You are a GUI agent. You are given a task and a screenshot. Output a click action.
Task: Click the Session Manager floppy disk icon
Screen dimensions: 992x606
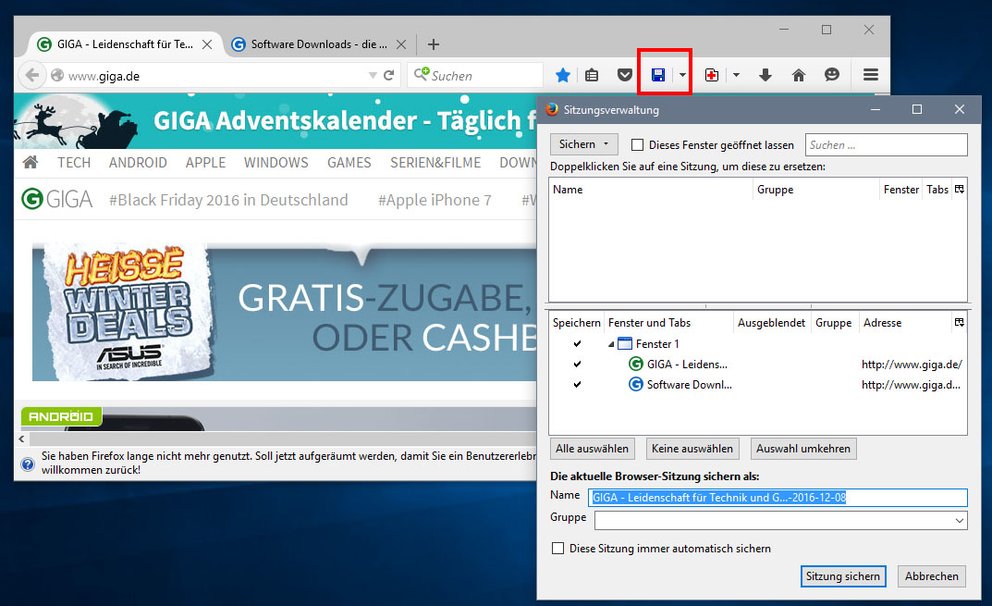tap(658, 75)
